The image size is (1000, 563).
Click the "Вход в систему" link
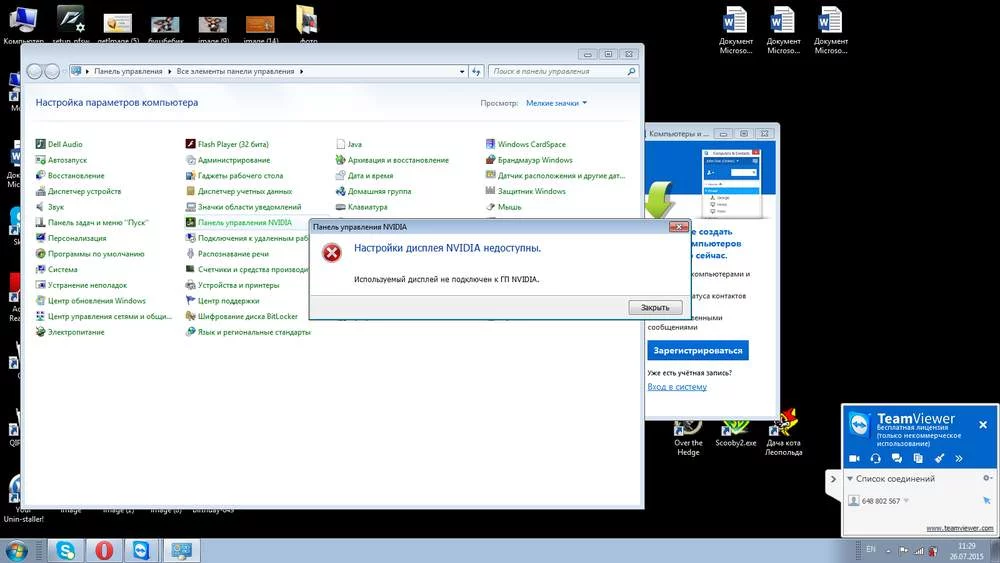click(677, 387)
